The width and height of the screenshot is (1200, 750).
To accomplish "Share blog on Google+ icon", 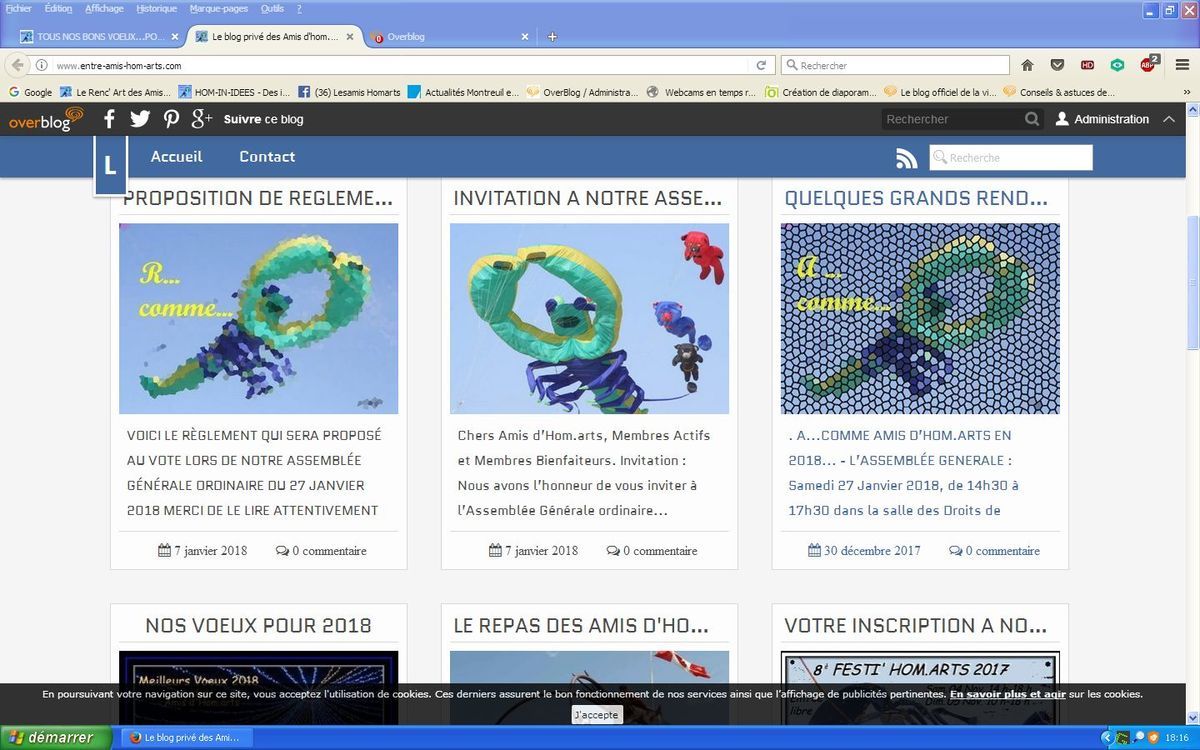I will pos(201,119).
